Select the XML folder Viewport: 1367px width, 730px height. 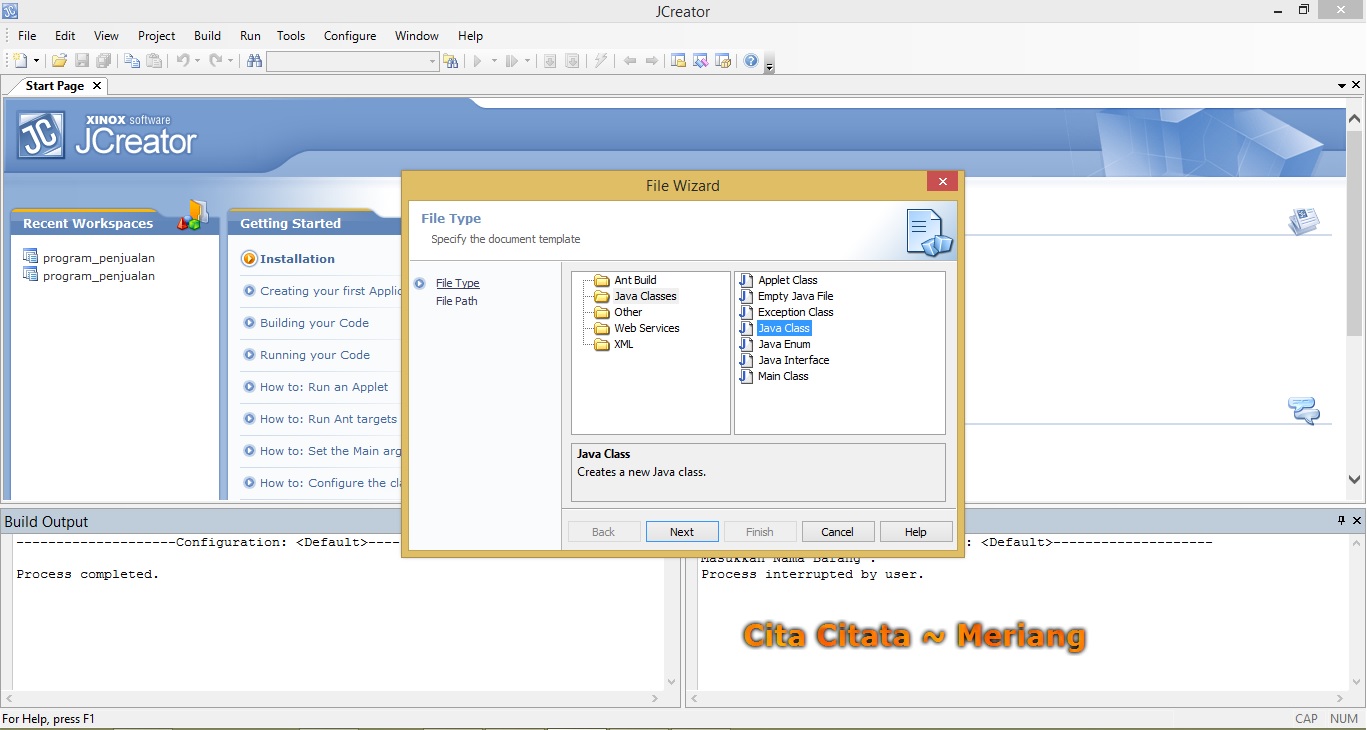[x=623, y=344]
